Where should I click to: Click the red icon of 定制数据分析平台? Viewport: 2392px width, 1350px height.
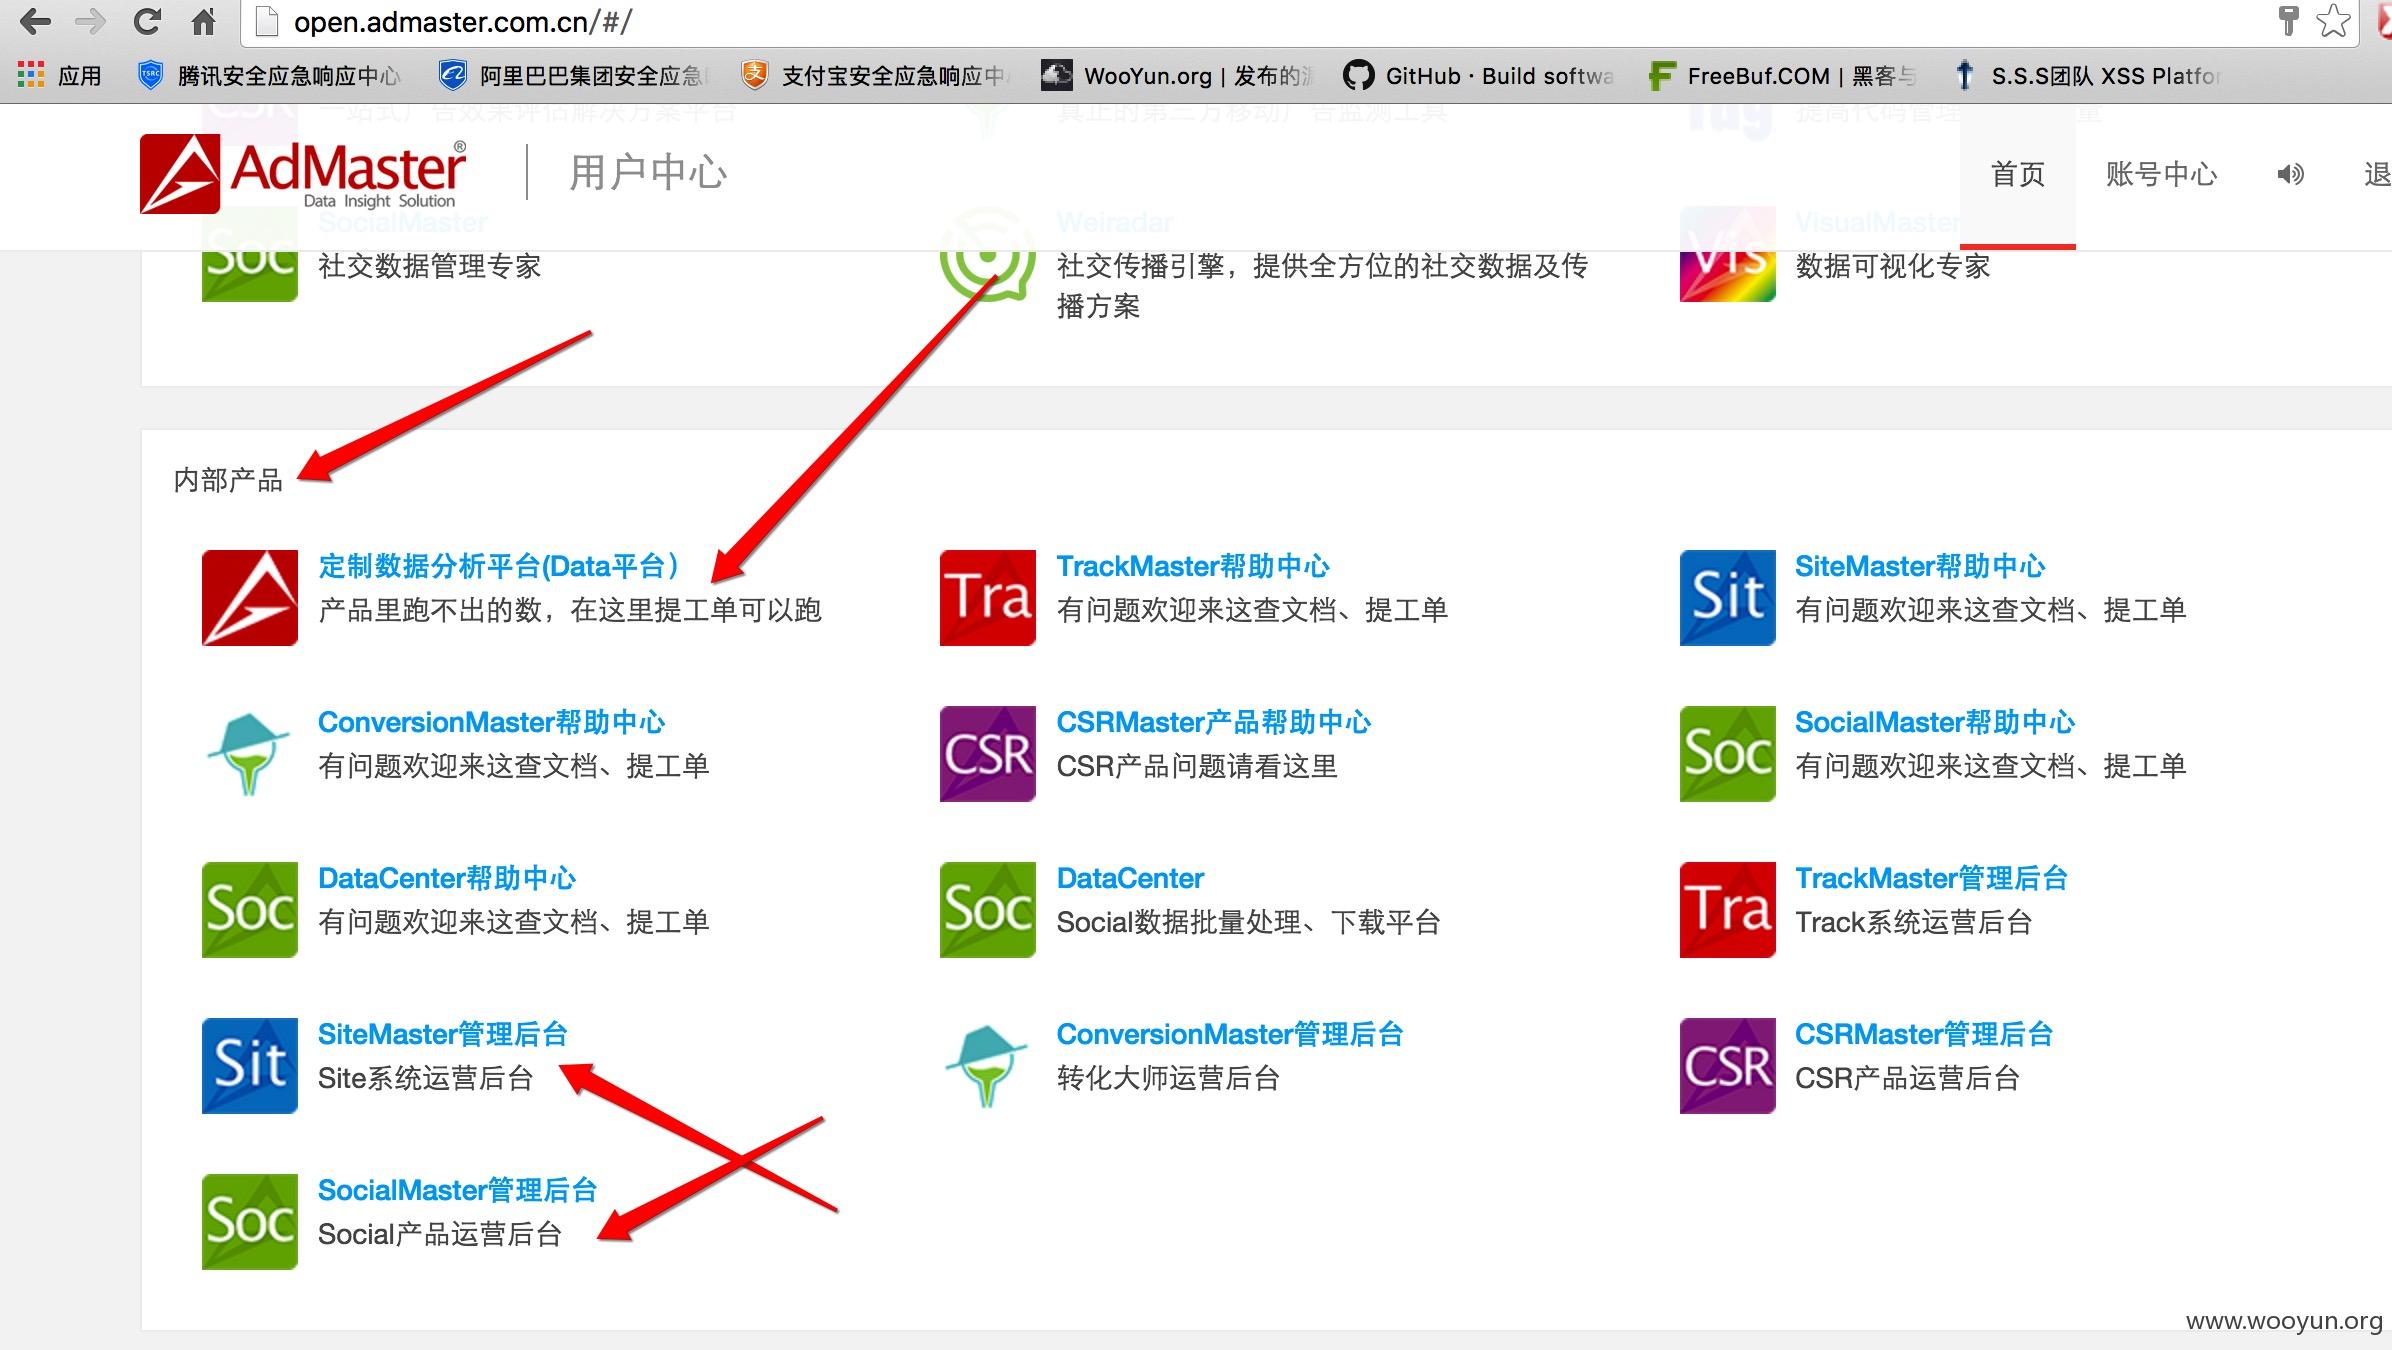[250, 598]
